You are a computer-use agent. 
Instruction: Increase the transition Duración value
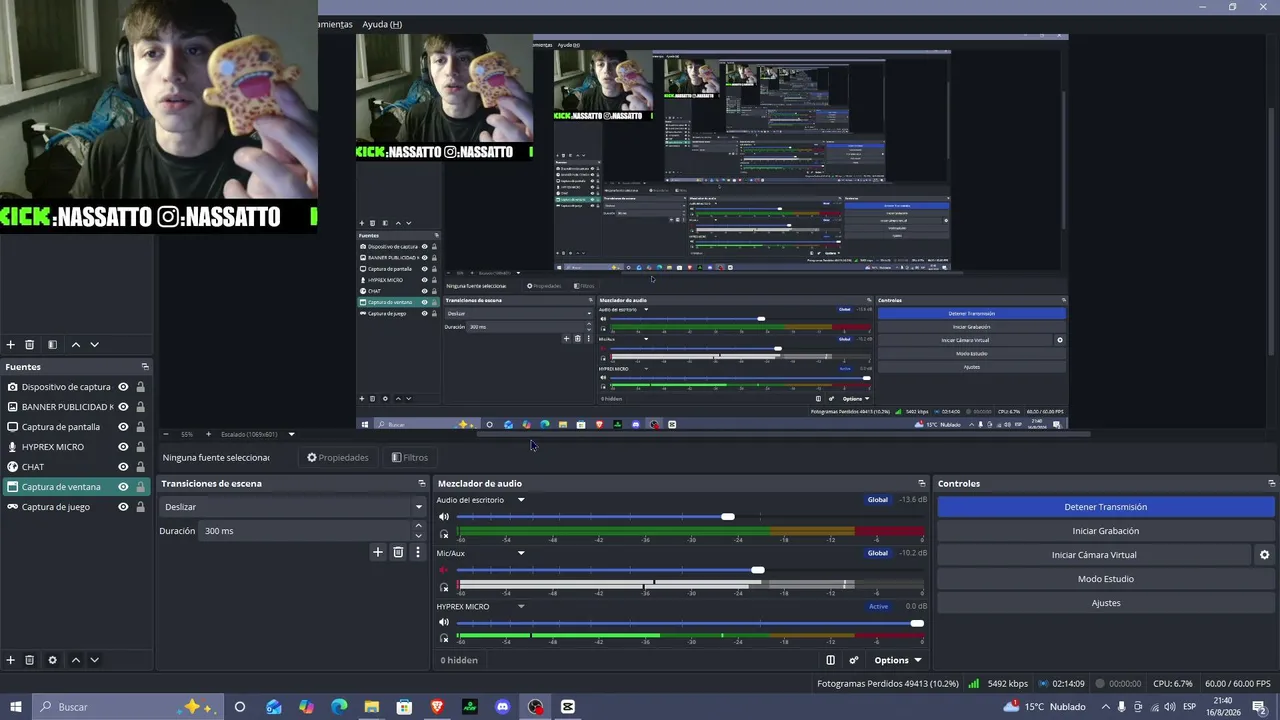(420, 527)
